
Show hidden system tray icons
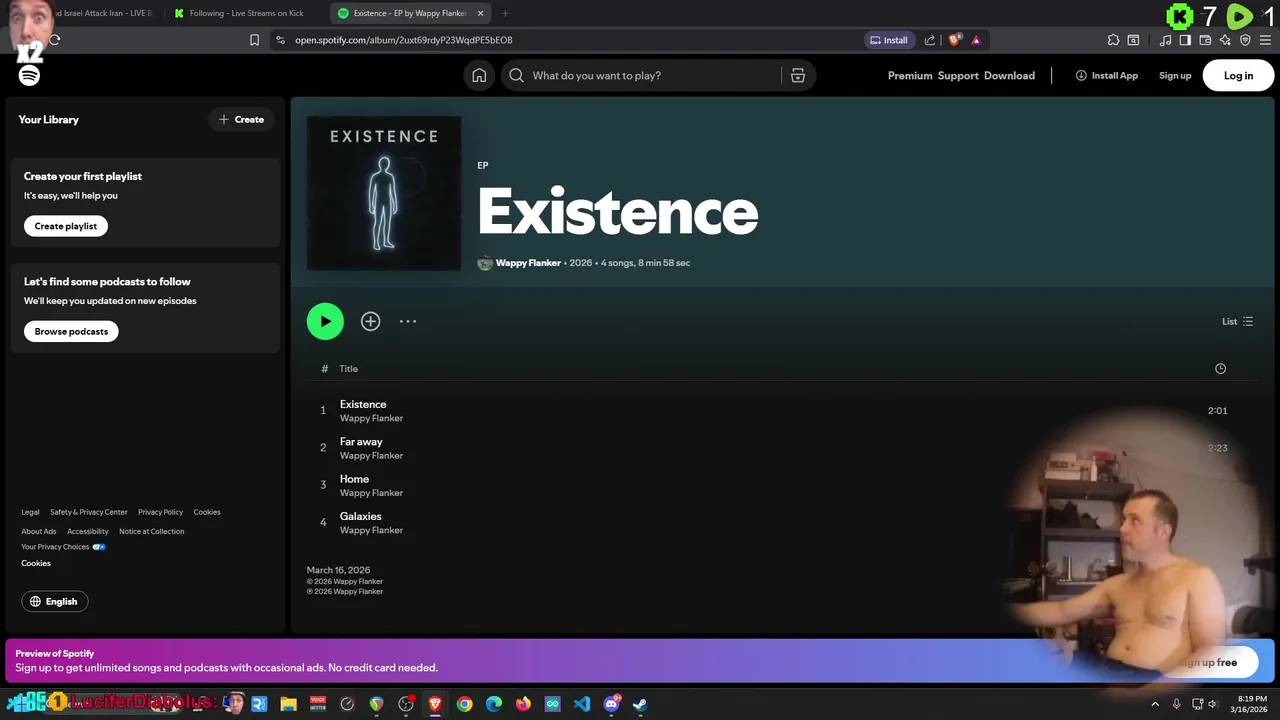(x=1155, y=704)
